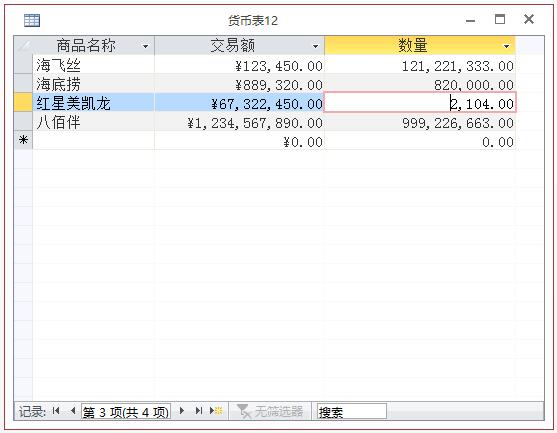Open the 商品名称 column dropdown

(x=145, y=46)
